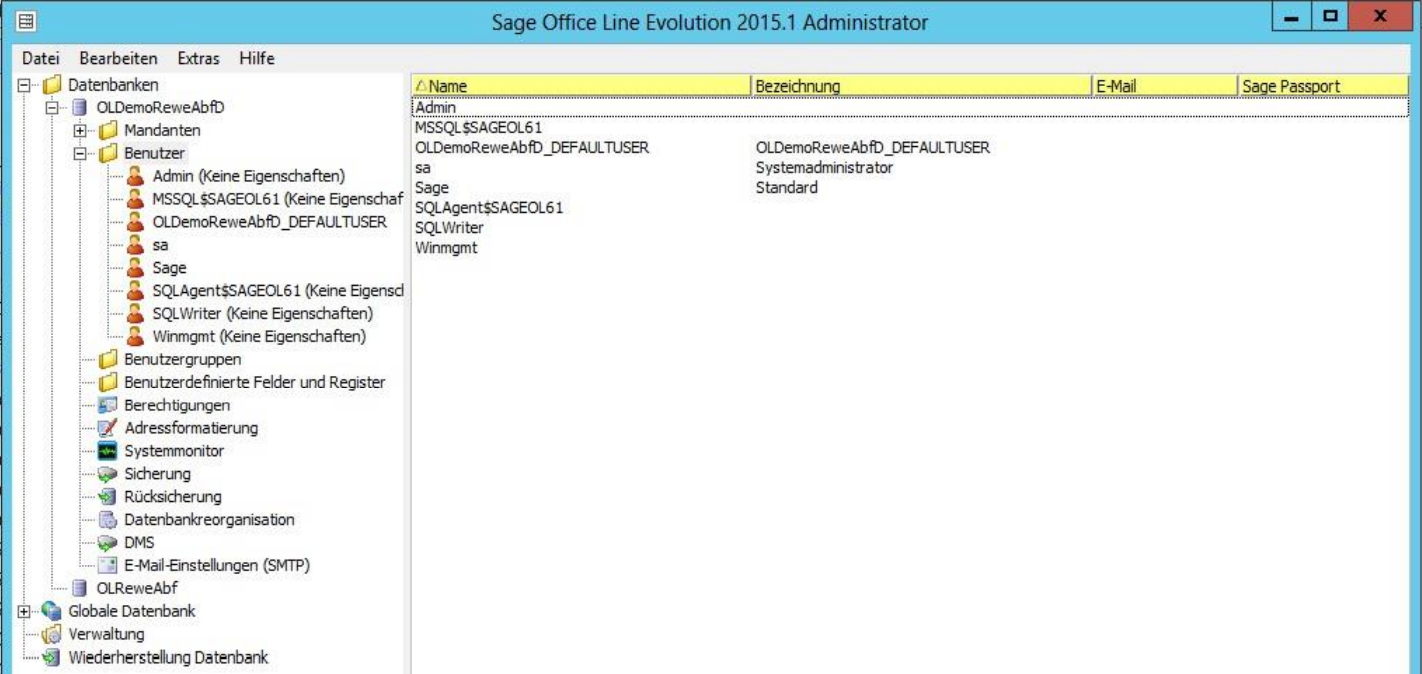Click the OLReweAbf database icon
1422x674 pixels.
[x=80, y=588]
